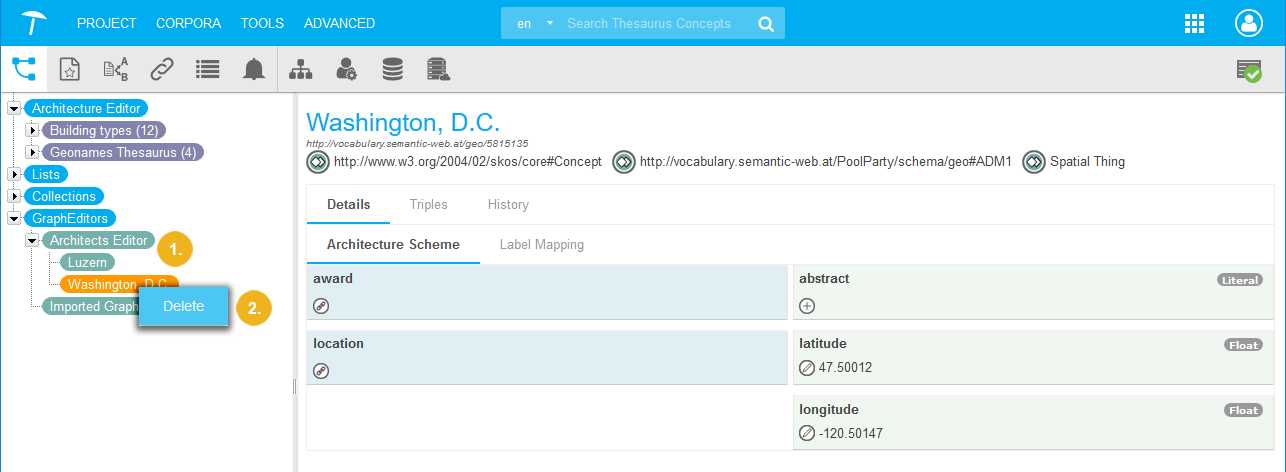This screenshot has height=472, width=1286.
Task: Click the database stack icon
Action: 393,69
